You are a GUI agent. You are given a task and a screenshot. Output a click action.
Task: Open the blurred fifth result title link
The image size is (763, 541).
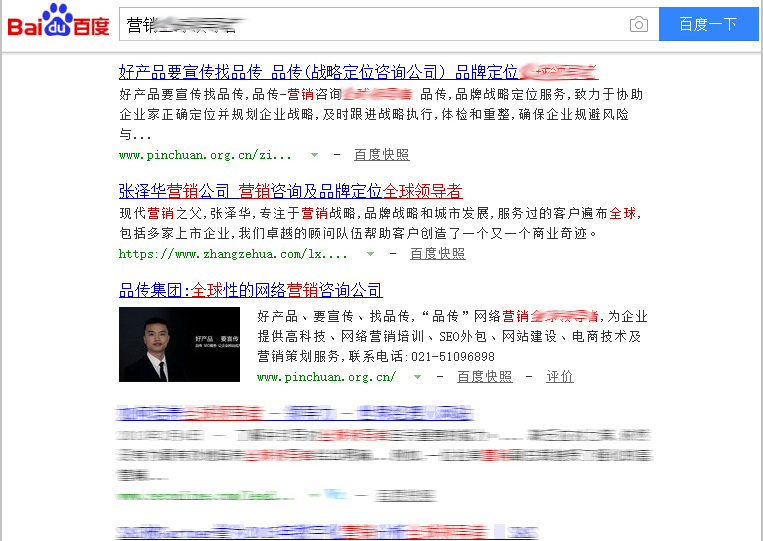(327, 532)
